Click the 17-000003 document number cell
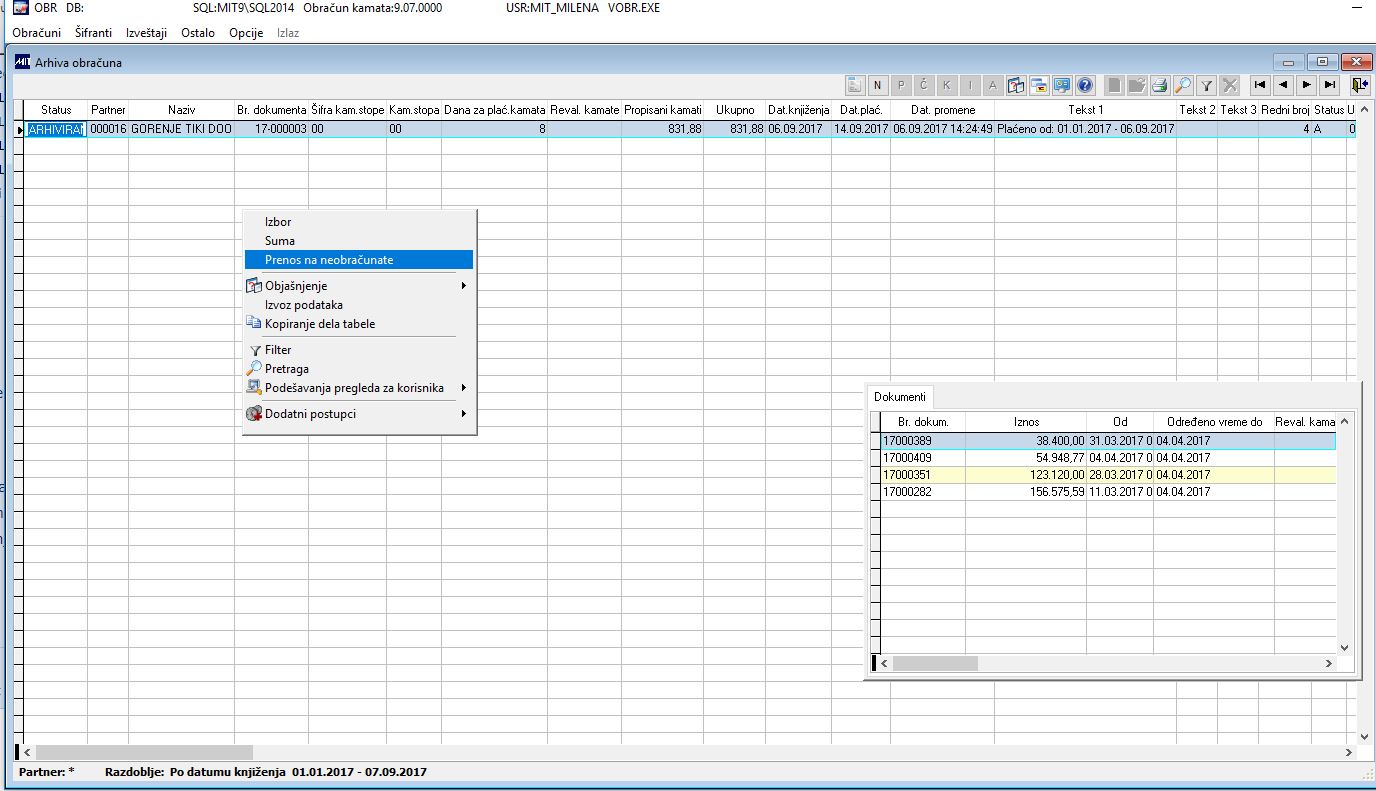Screen dimensions: 1376x791 point(271,129)
